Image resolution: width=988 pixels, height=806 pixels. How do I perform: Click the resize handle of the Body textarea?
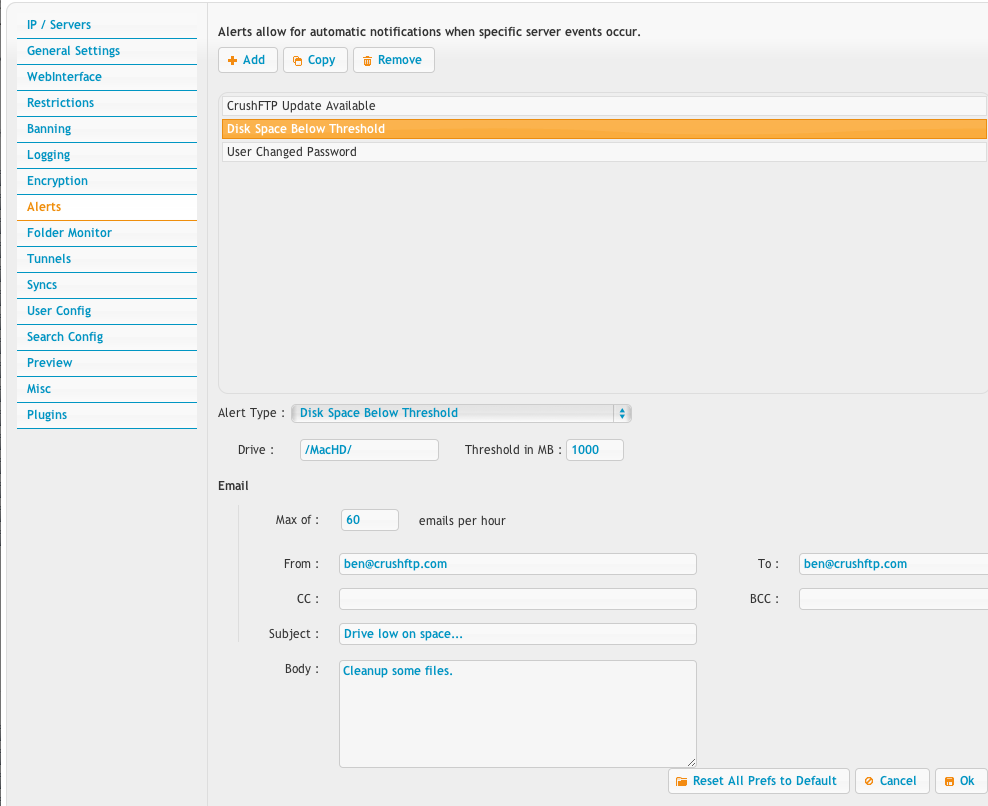(x=691, y=763)
